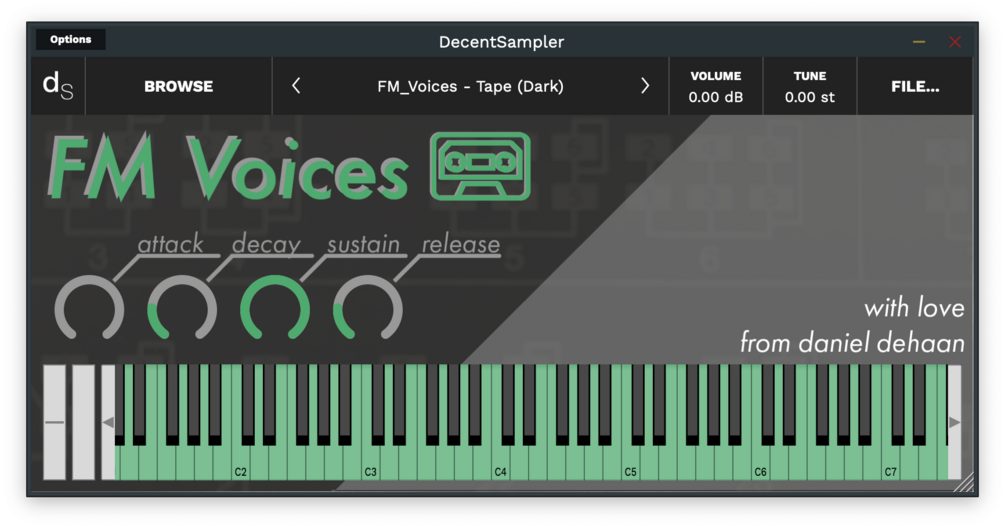Click the 'from daniel dehaan' text
Image resolution: width=1005 pixels, height=528 pixels.
tap(852, 343)
